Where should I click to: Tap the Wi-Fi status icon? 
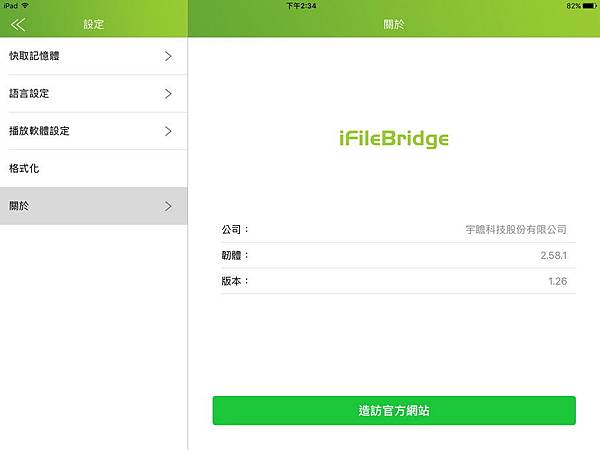point(25,5)
